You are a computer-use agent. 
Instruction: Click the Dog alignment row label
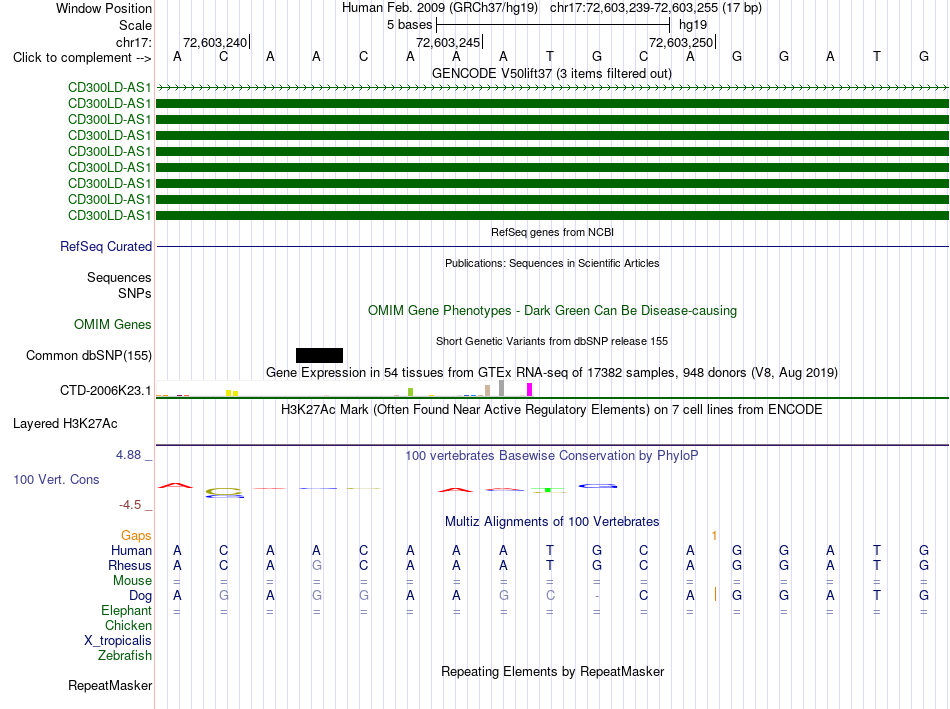(x=140, y=596)
